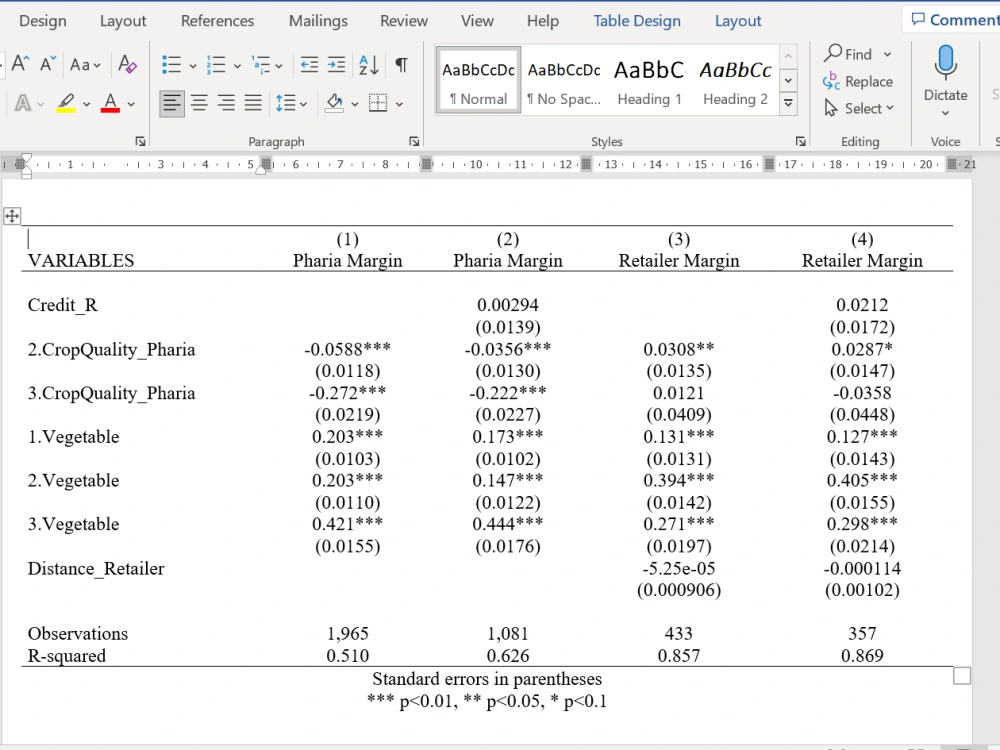Switch to Mailings tab

point(318,21)
